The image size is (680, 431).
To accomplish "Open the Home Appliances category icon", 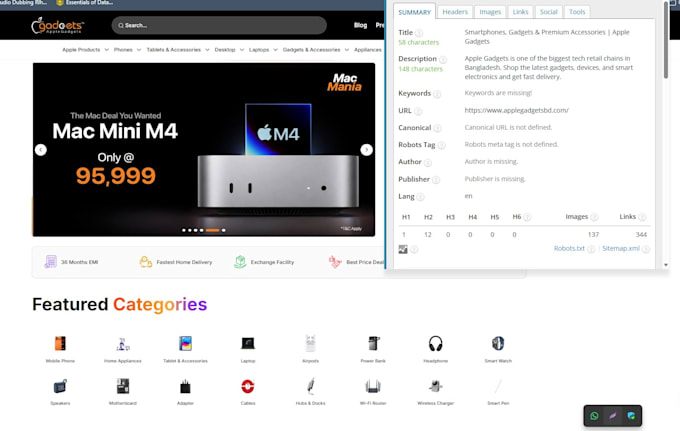I will tap(123, 343).
